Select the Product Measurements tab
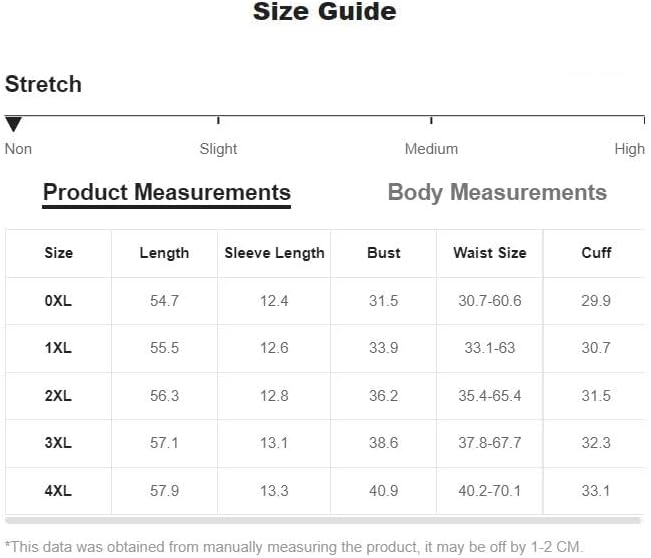Screen dimensions: 651x558 (166, 193)
